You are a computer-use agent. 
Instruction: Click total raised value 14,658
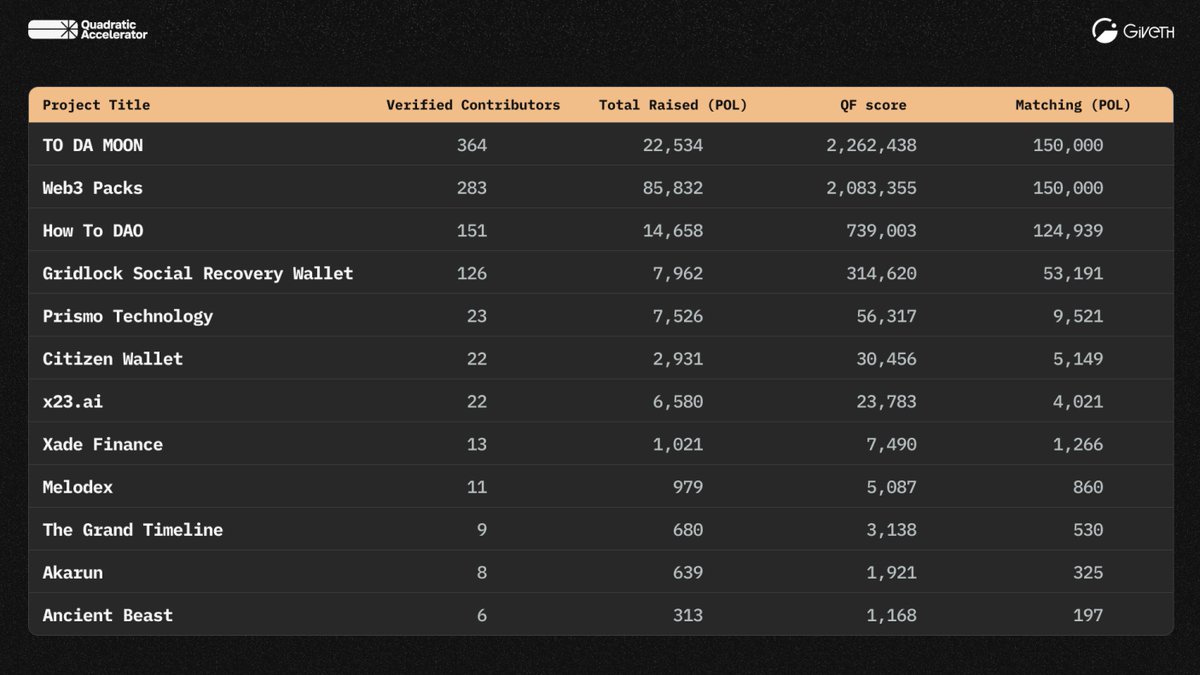click(673, 231)
